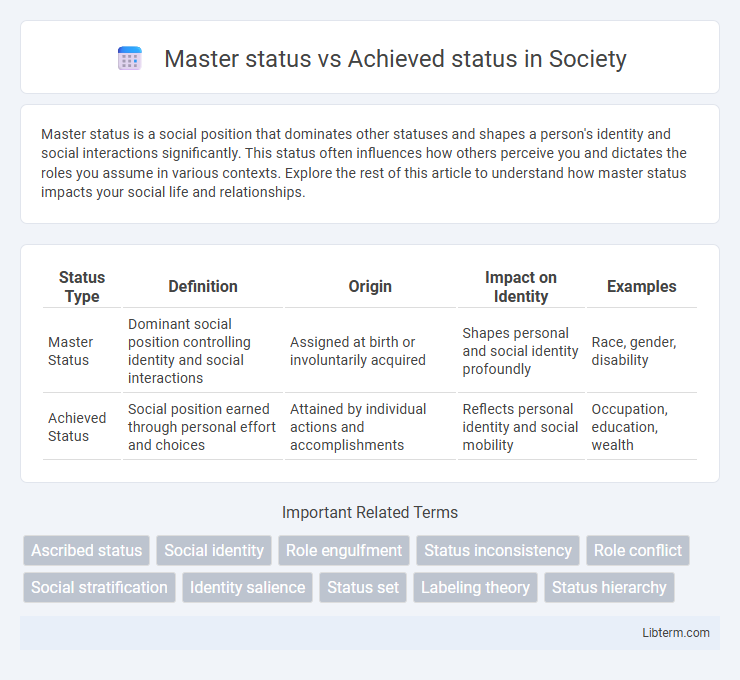Viewport: 740px width, 680px height.
Task: Click the page title 'Master status vs Achieved status in Society'
Action: point(395,59)
